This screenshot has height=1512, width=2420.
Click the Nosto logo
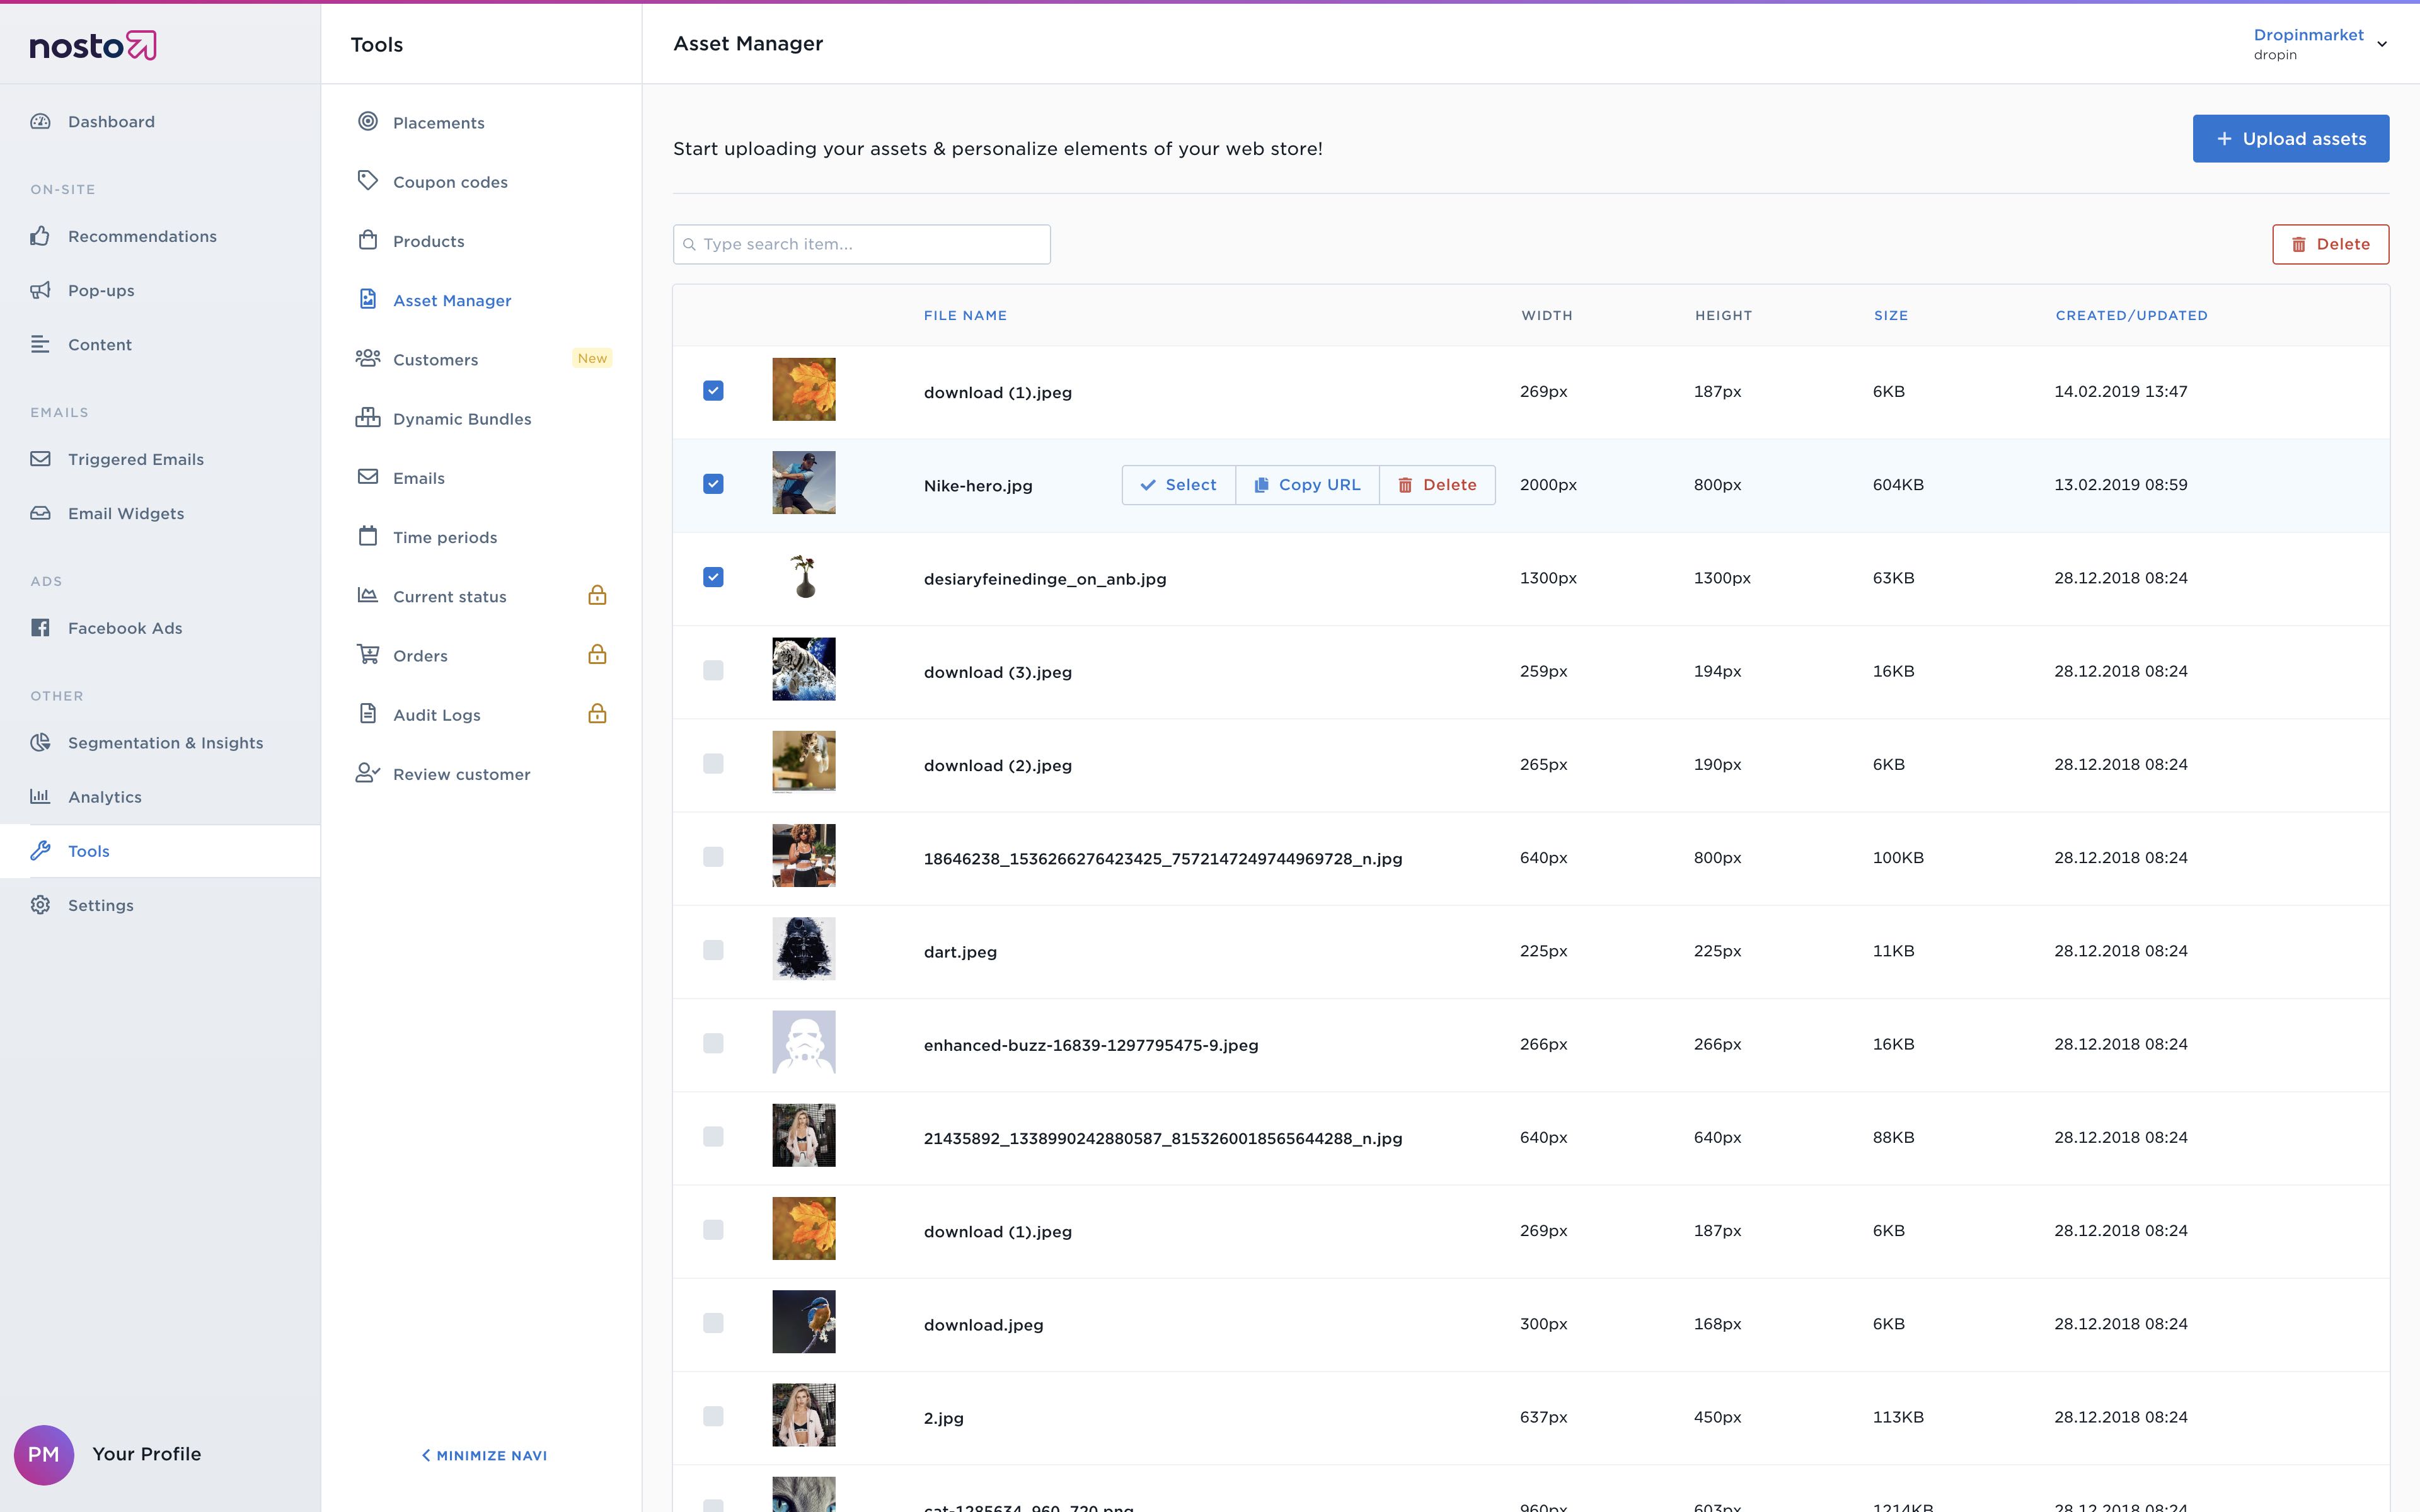point(93,46)
